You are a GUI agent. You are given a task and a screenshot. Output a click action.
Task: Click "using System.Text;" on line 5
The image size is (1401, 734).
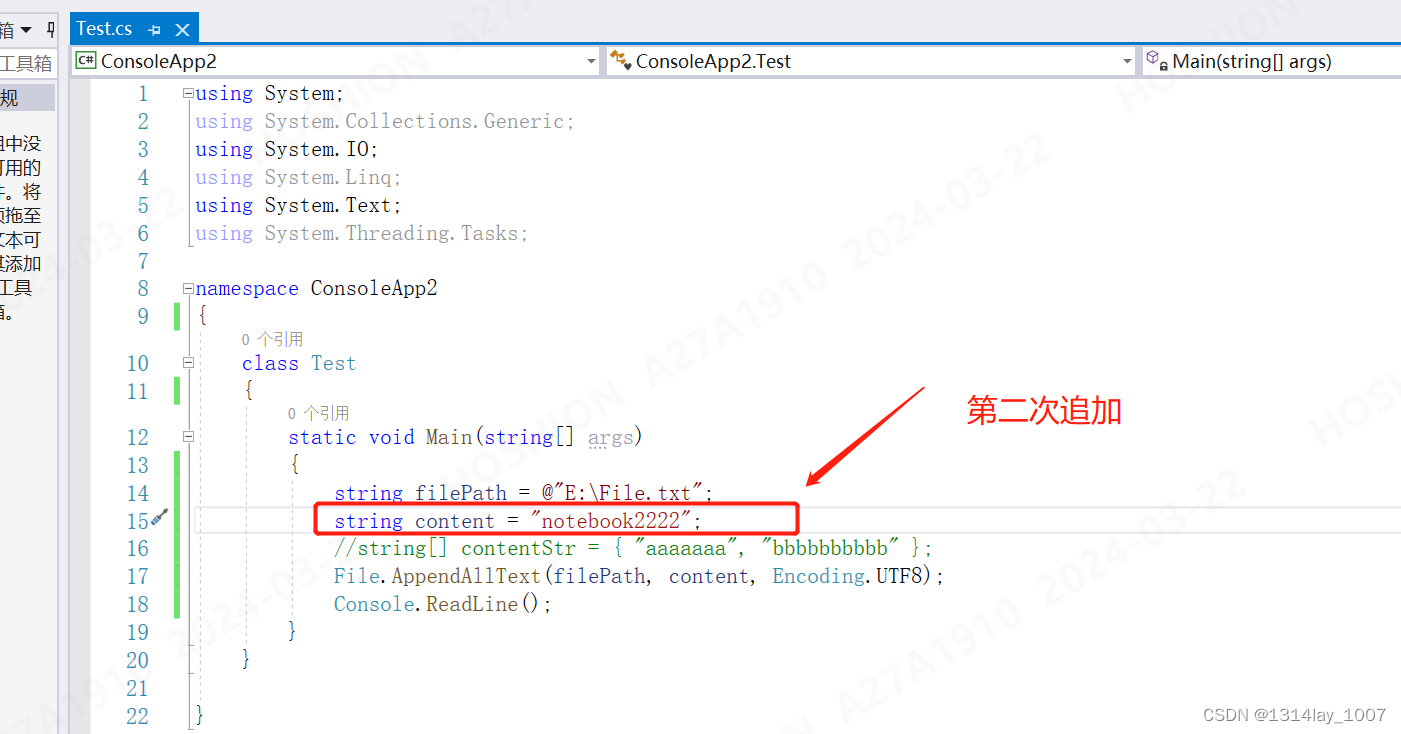[298, 206]
